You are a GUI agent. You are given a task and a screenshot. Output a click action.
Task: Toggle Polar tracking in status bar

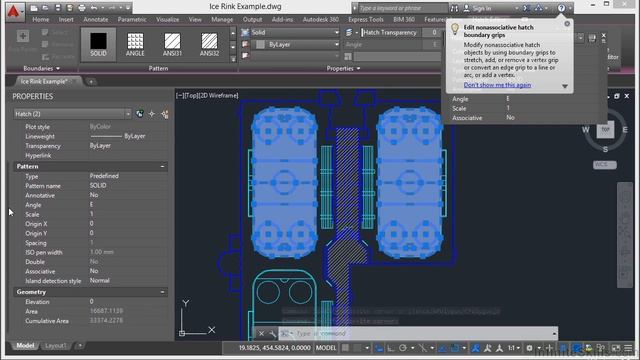[x=403, y=348]
